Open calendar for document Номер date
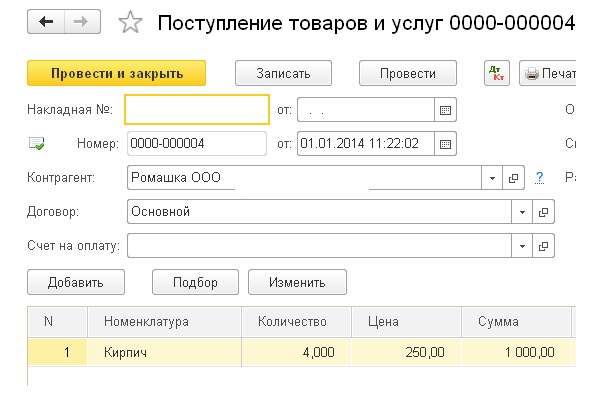The width and height of the screenshot is (593, 400). [445, 144]
